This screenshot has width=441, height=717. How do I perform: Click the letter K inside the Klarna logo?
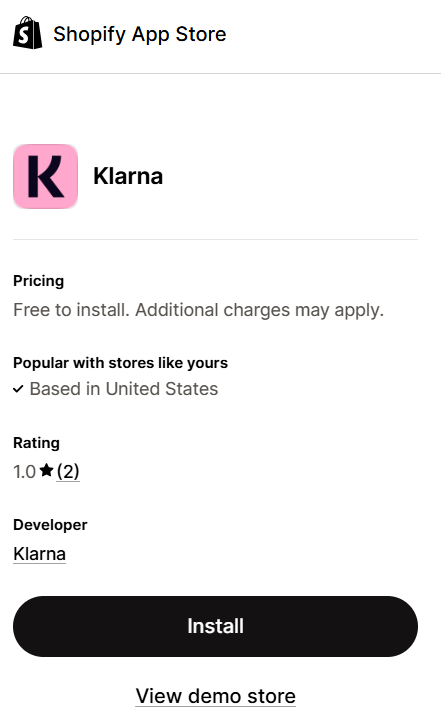(45, 177)
